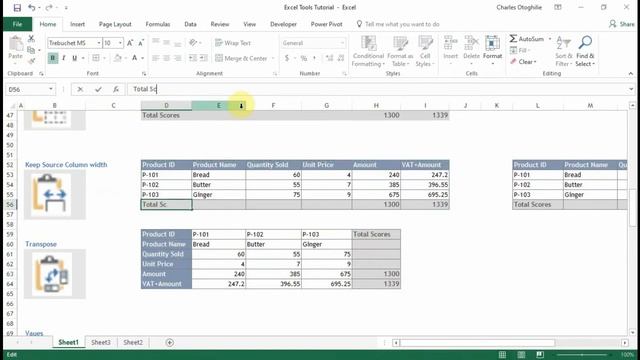Open Conditional Formatting
This screenshot has width=640, height=360.
pos(368,51)
